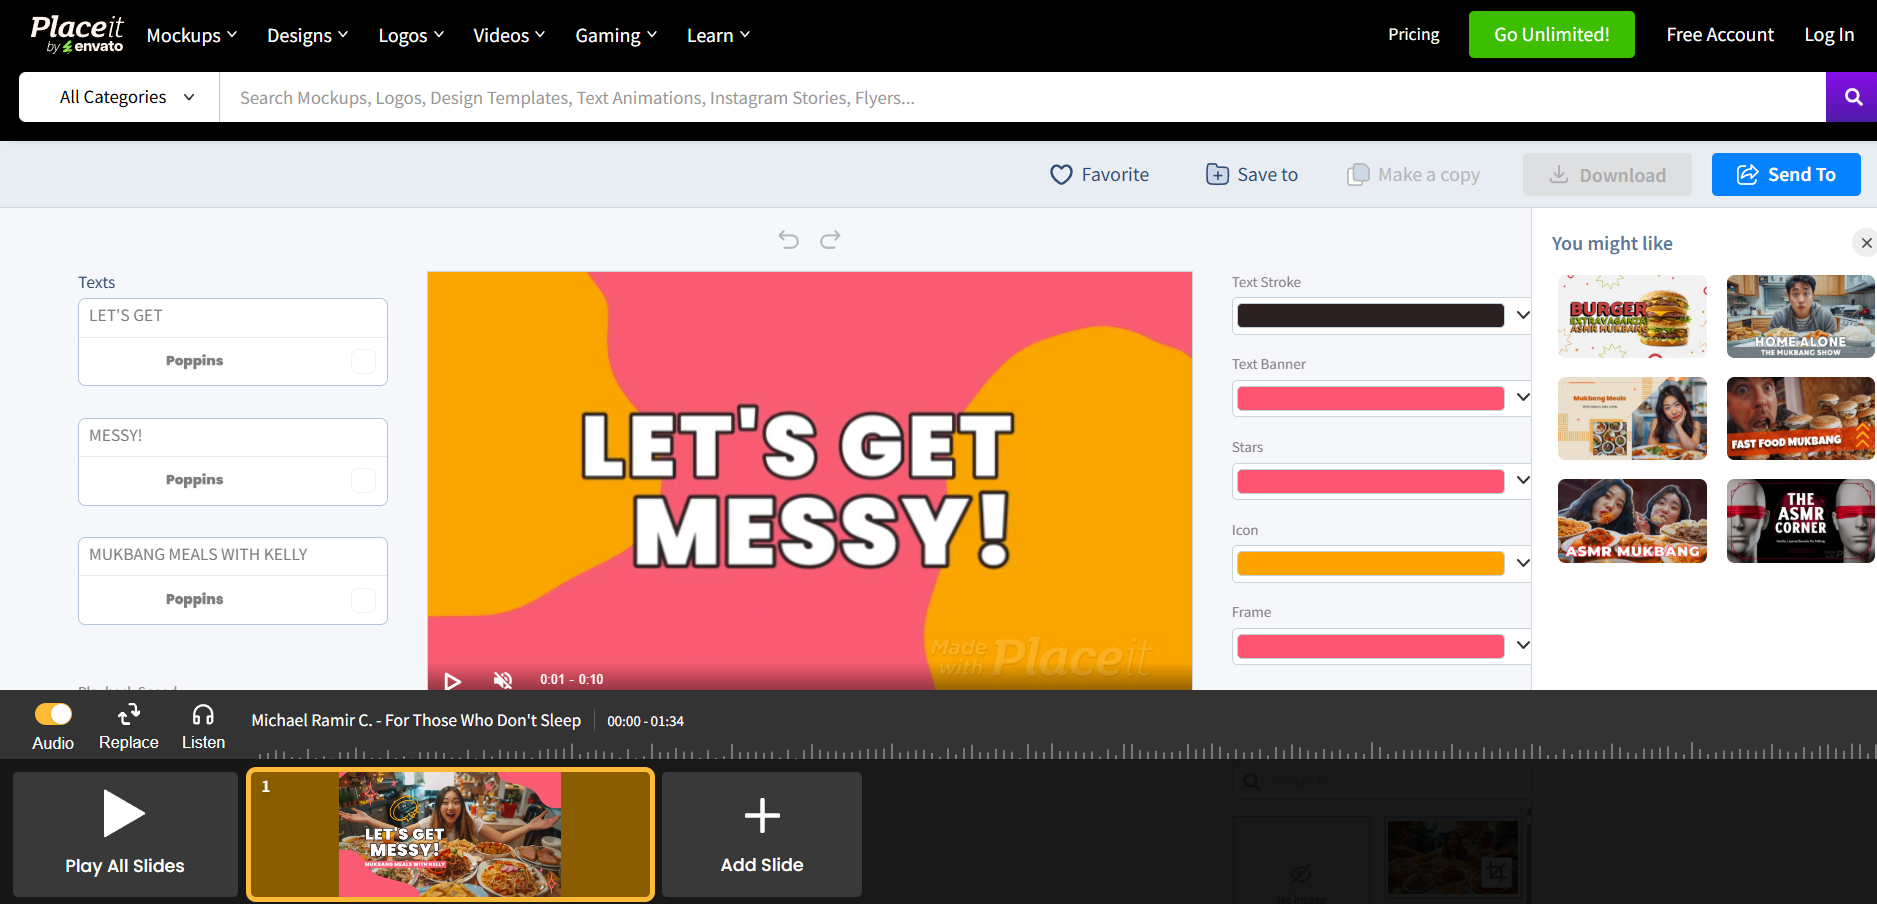1877x904 pixels.
Task: Toggle the Audio switch off
Action: tap(53, 712)
